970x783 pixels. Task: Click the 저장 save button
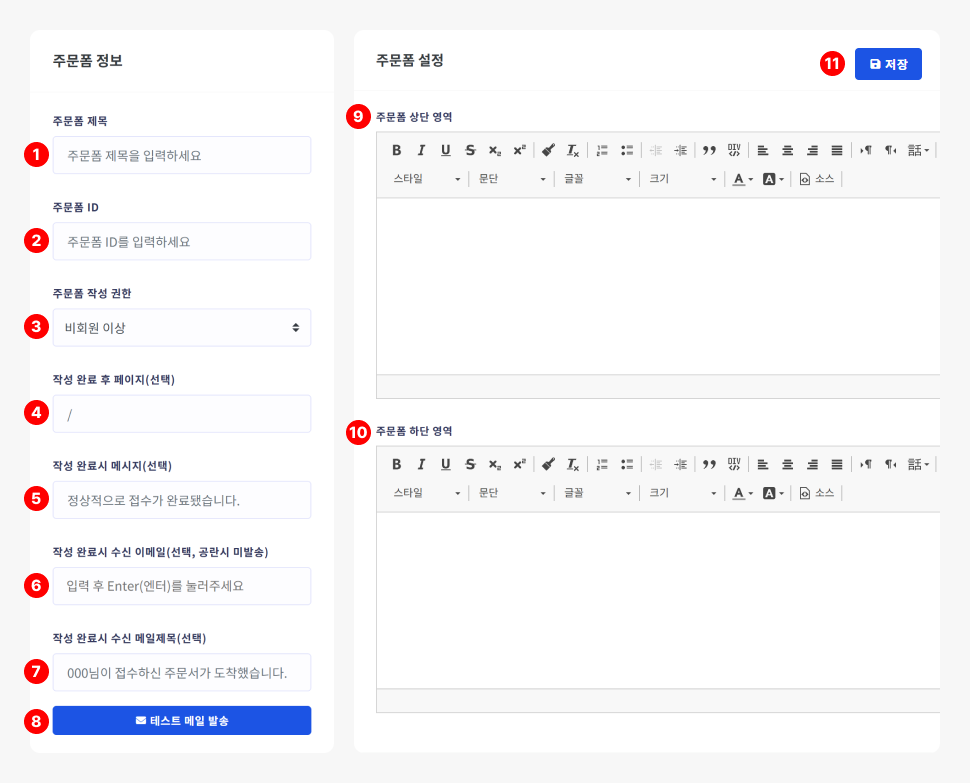[888, 64]
